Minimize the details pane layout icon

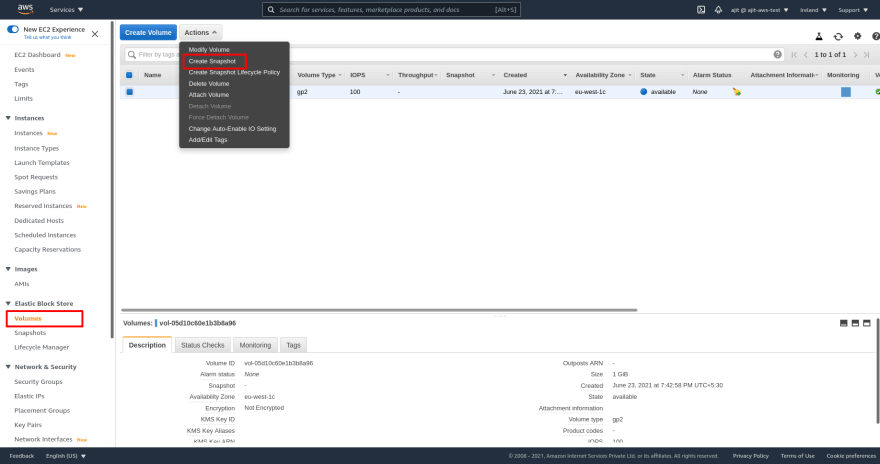click(x=844, y=323)
